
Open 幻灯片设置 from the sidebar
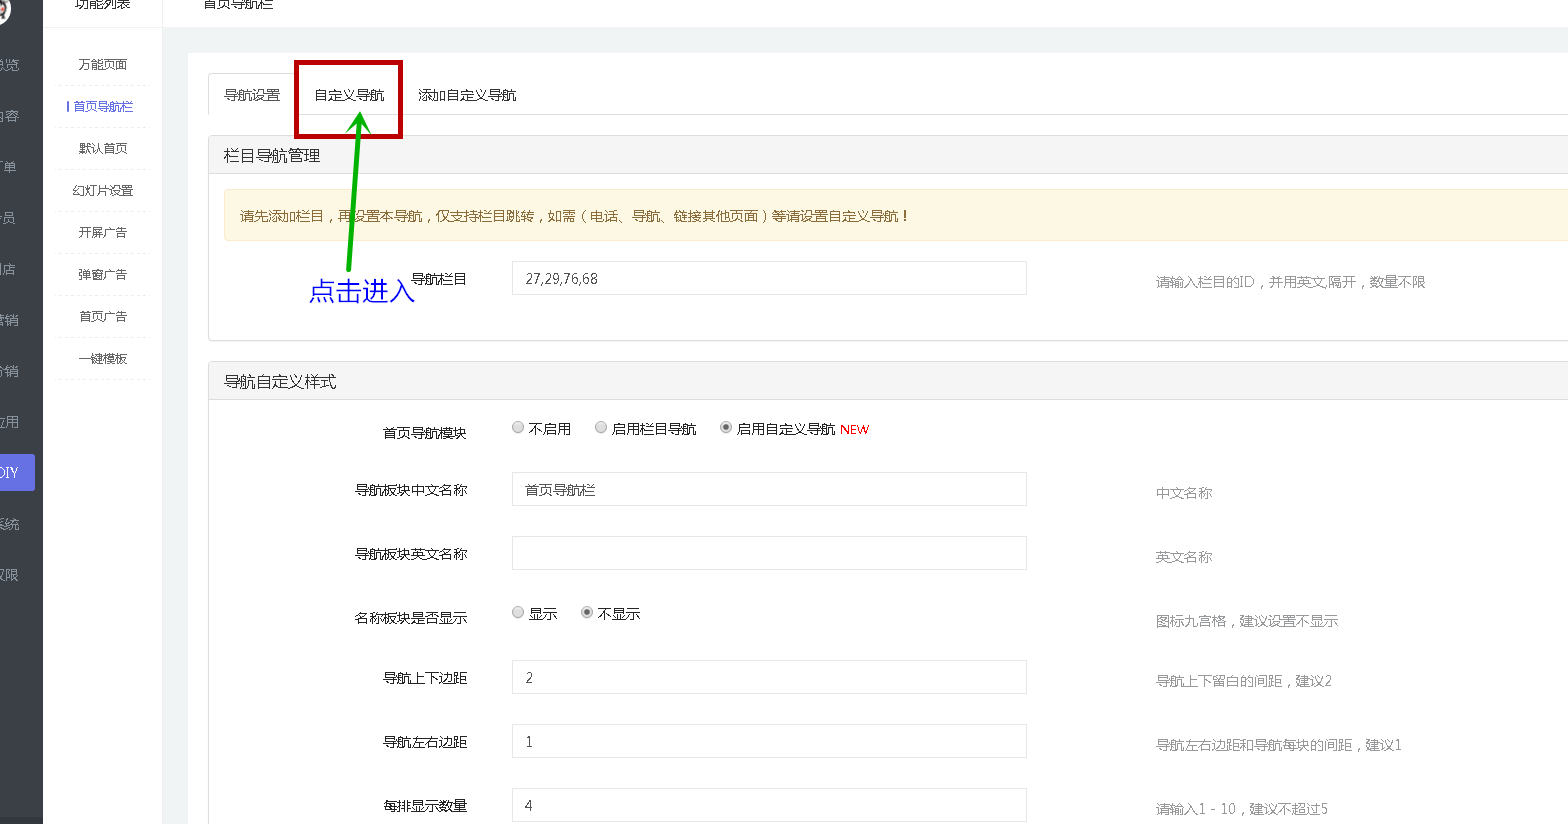(x=103, y=191)
